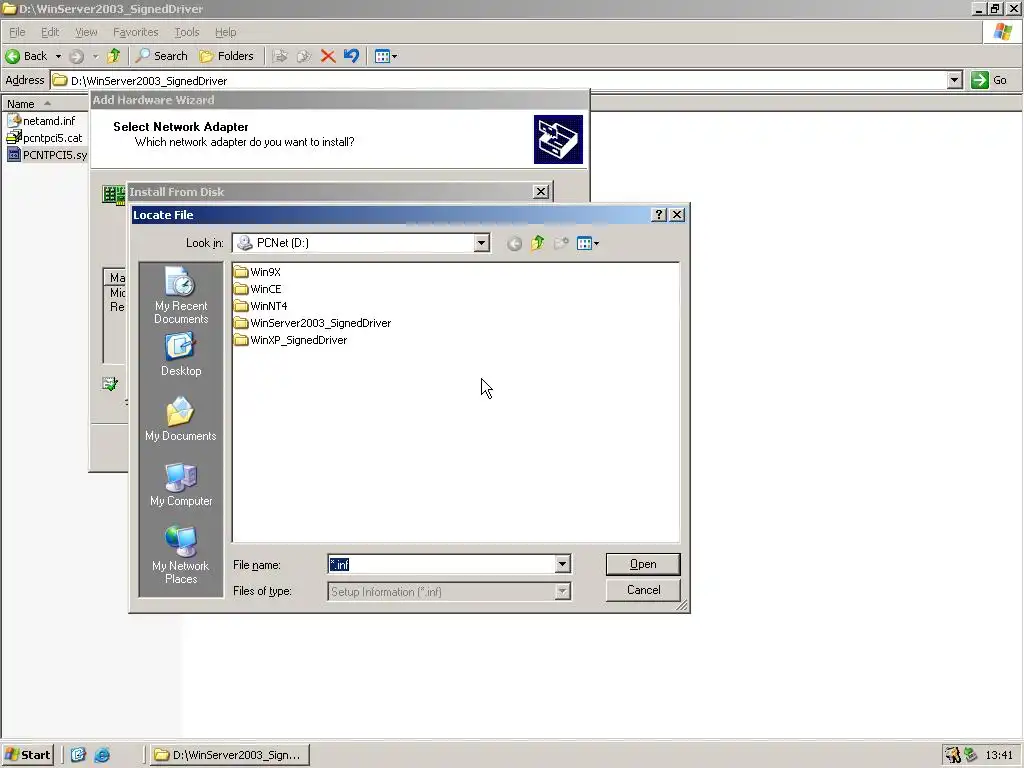
Task: Open the File menu
Action: (17, 32)
